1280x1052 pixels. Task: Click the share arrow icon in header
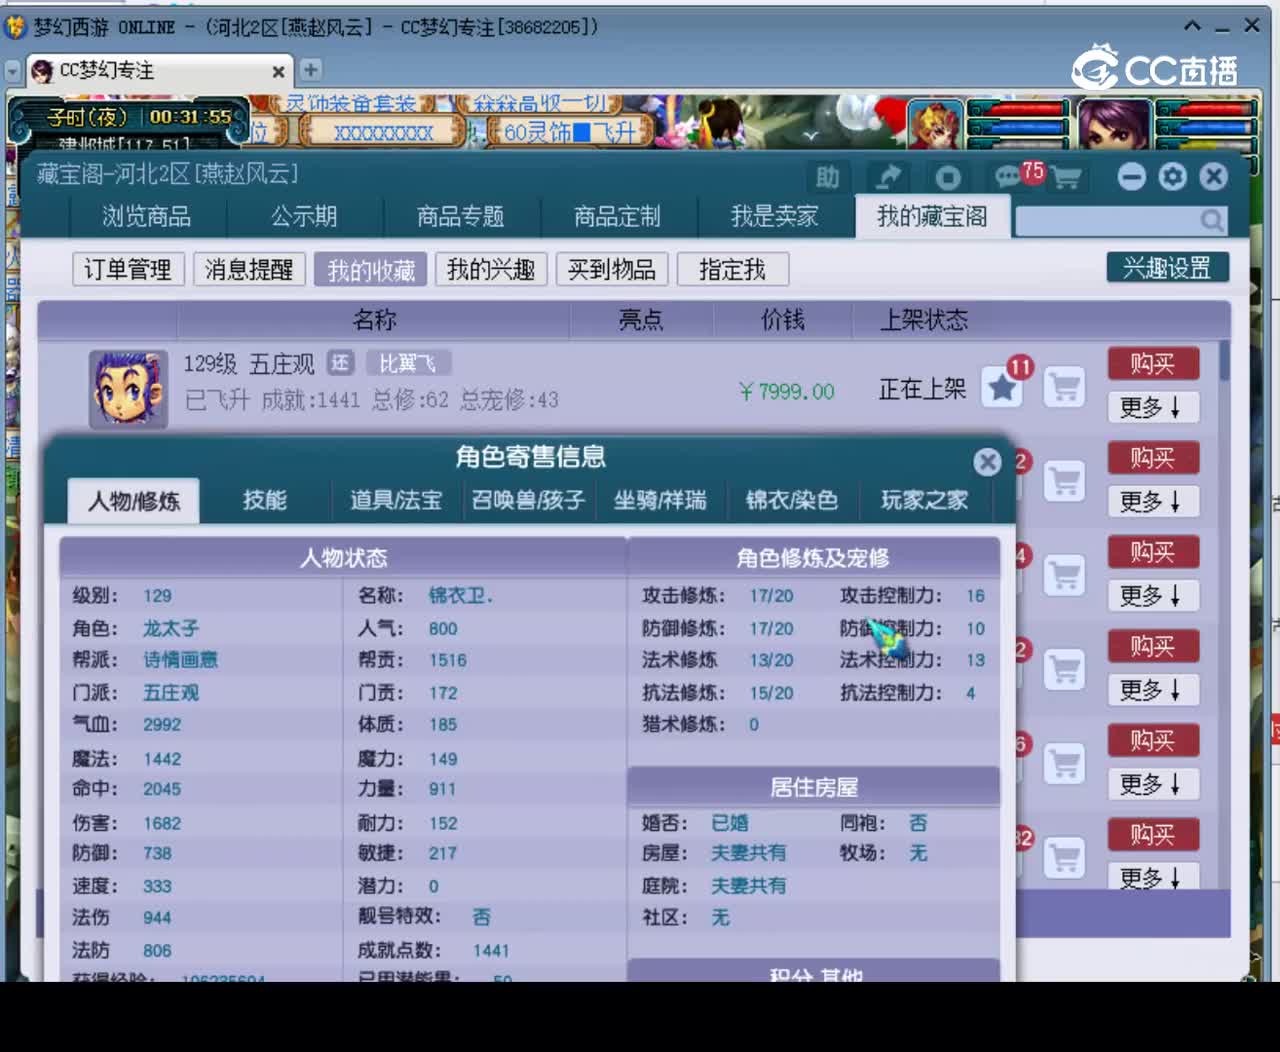pos(888,178)
